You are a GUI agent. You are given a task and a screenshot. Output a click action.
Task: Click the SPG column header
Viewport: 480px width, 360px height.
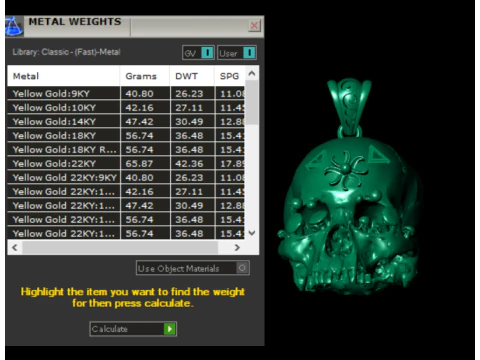(x=230, y=76)
